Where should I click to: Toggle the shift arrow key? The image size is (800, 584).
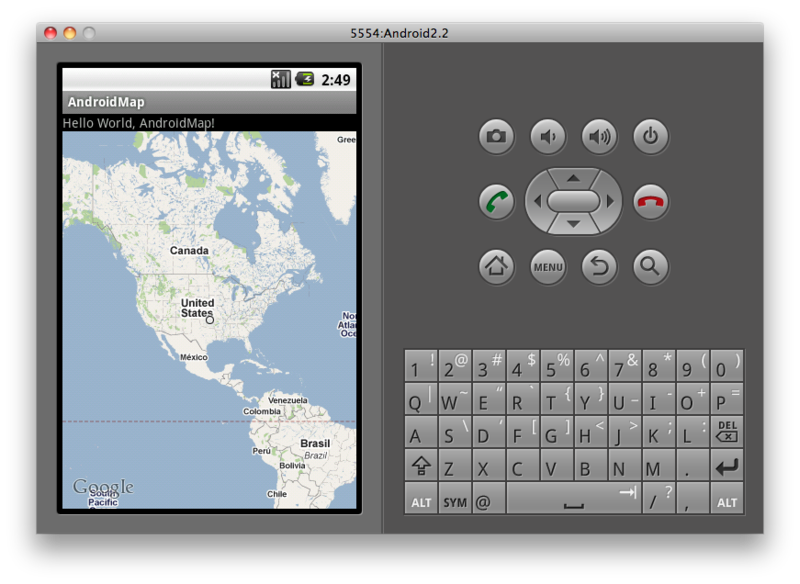(x=421, y=465)
